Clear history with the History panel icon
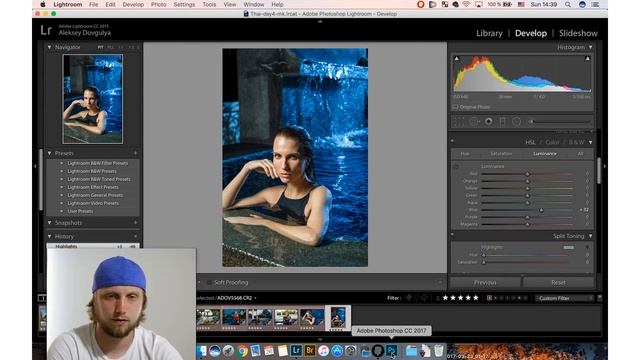The image size is (640, 360). coord(136,236)
